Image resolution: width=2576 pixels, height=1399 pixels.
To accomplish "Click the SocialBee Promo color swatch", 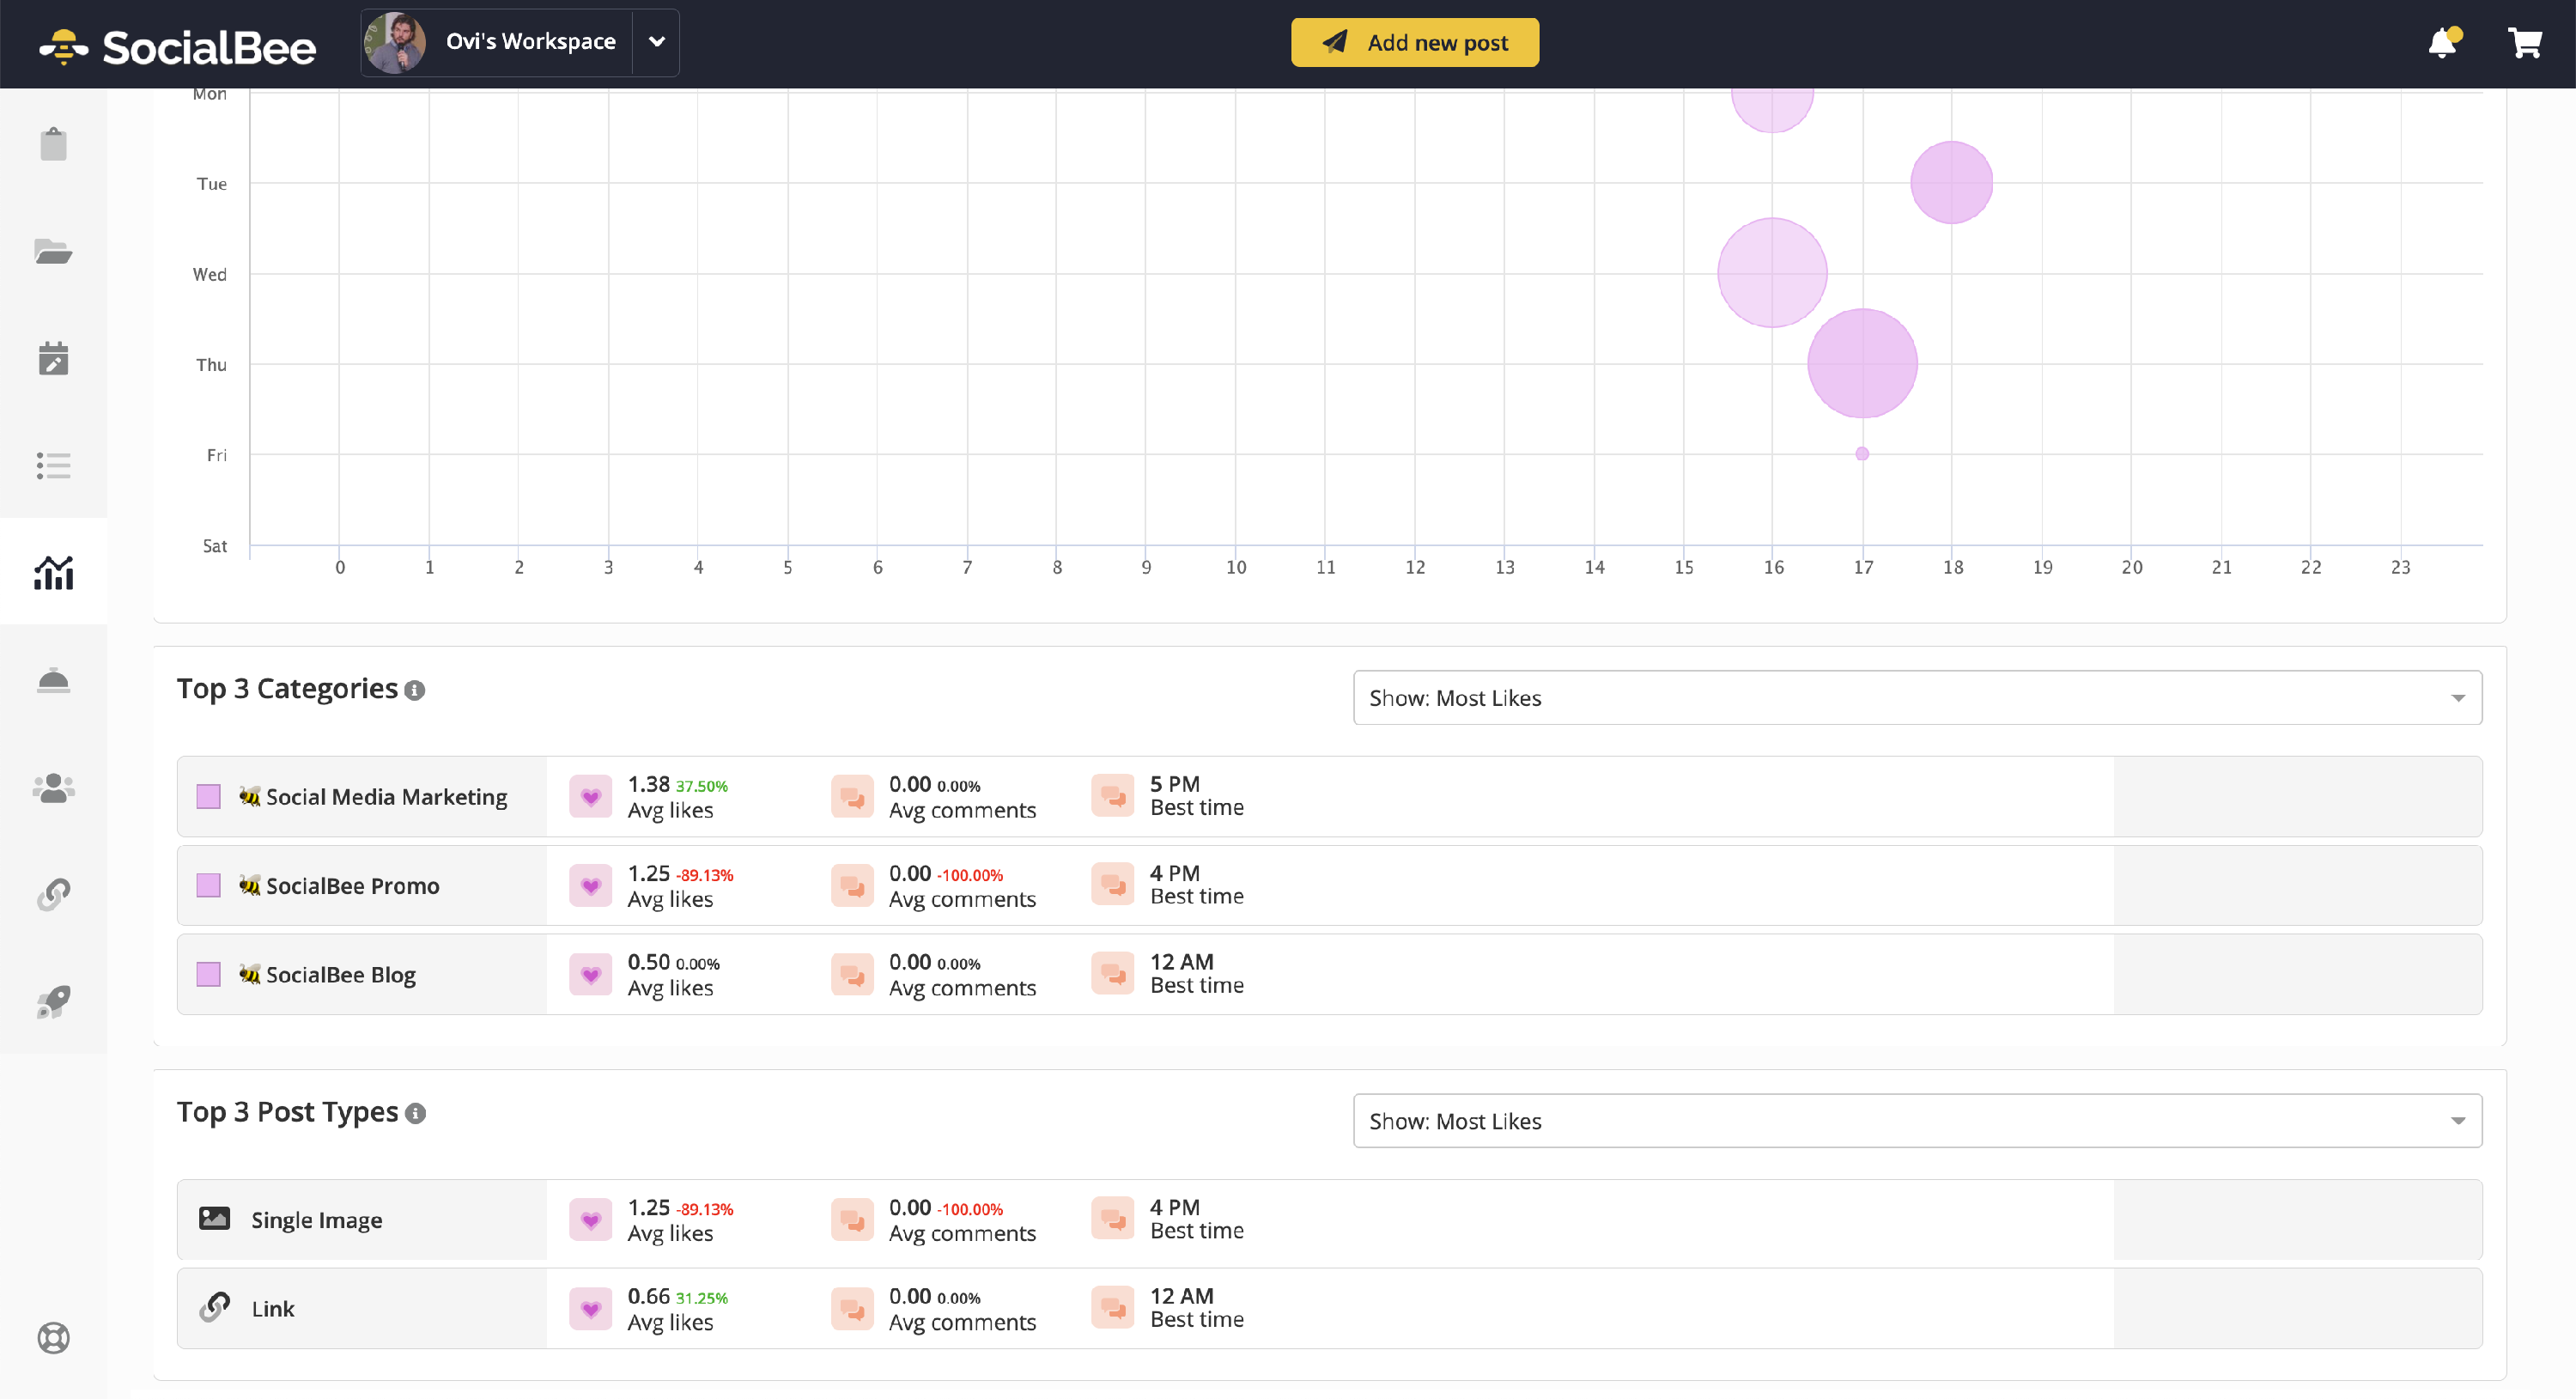I will tap(208, 885).
